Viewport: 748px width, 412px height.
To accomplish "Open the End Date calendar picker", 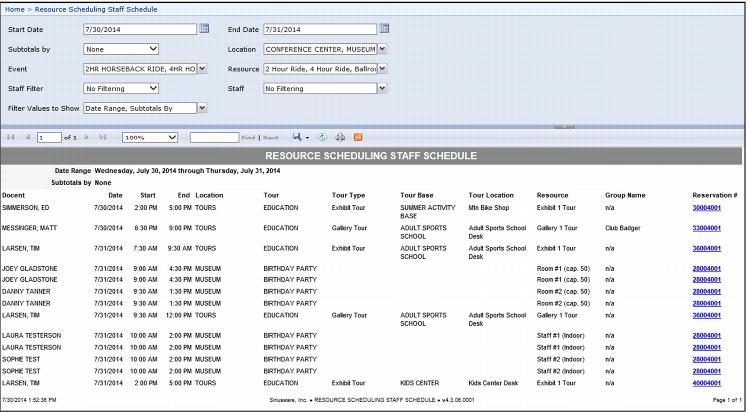I will point(384,28).
